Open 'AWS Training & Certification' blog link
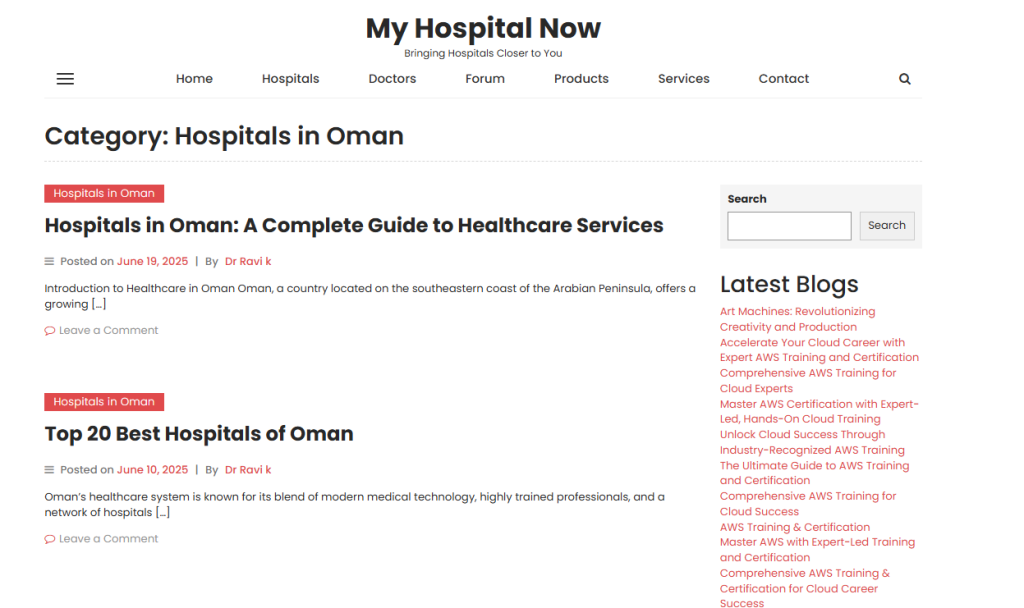This screenshot has height=608, width=1024. click(795, 527)
